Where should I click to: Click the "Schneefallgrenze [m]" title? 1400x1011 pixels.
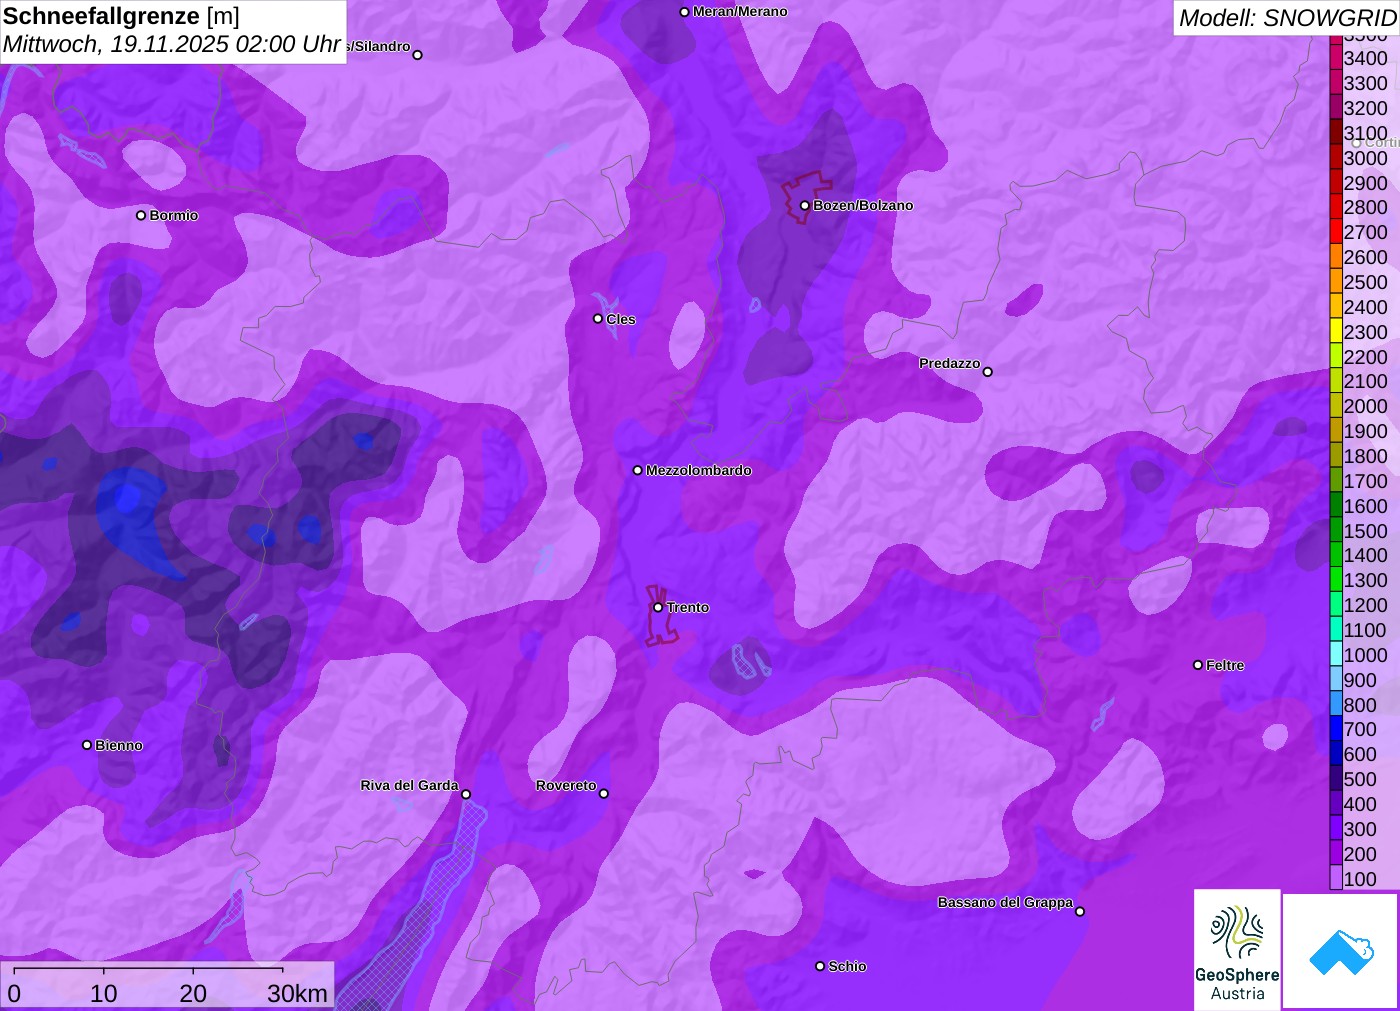[121, 16]
